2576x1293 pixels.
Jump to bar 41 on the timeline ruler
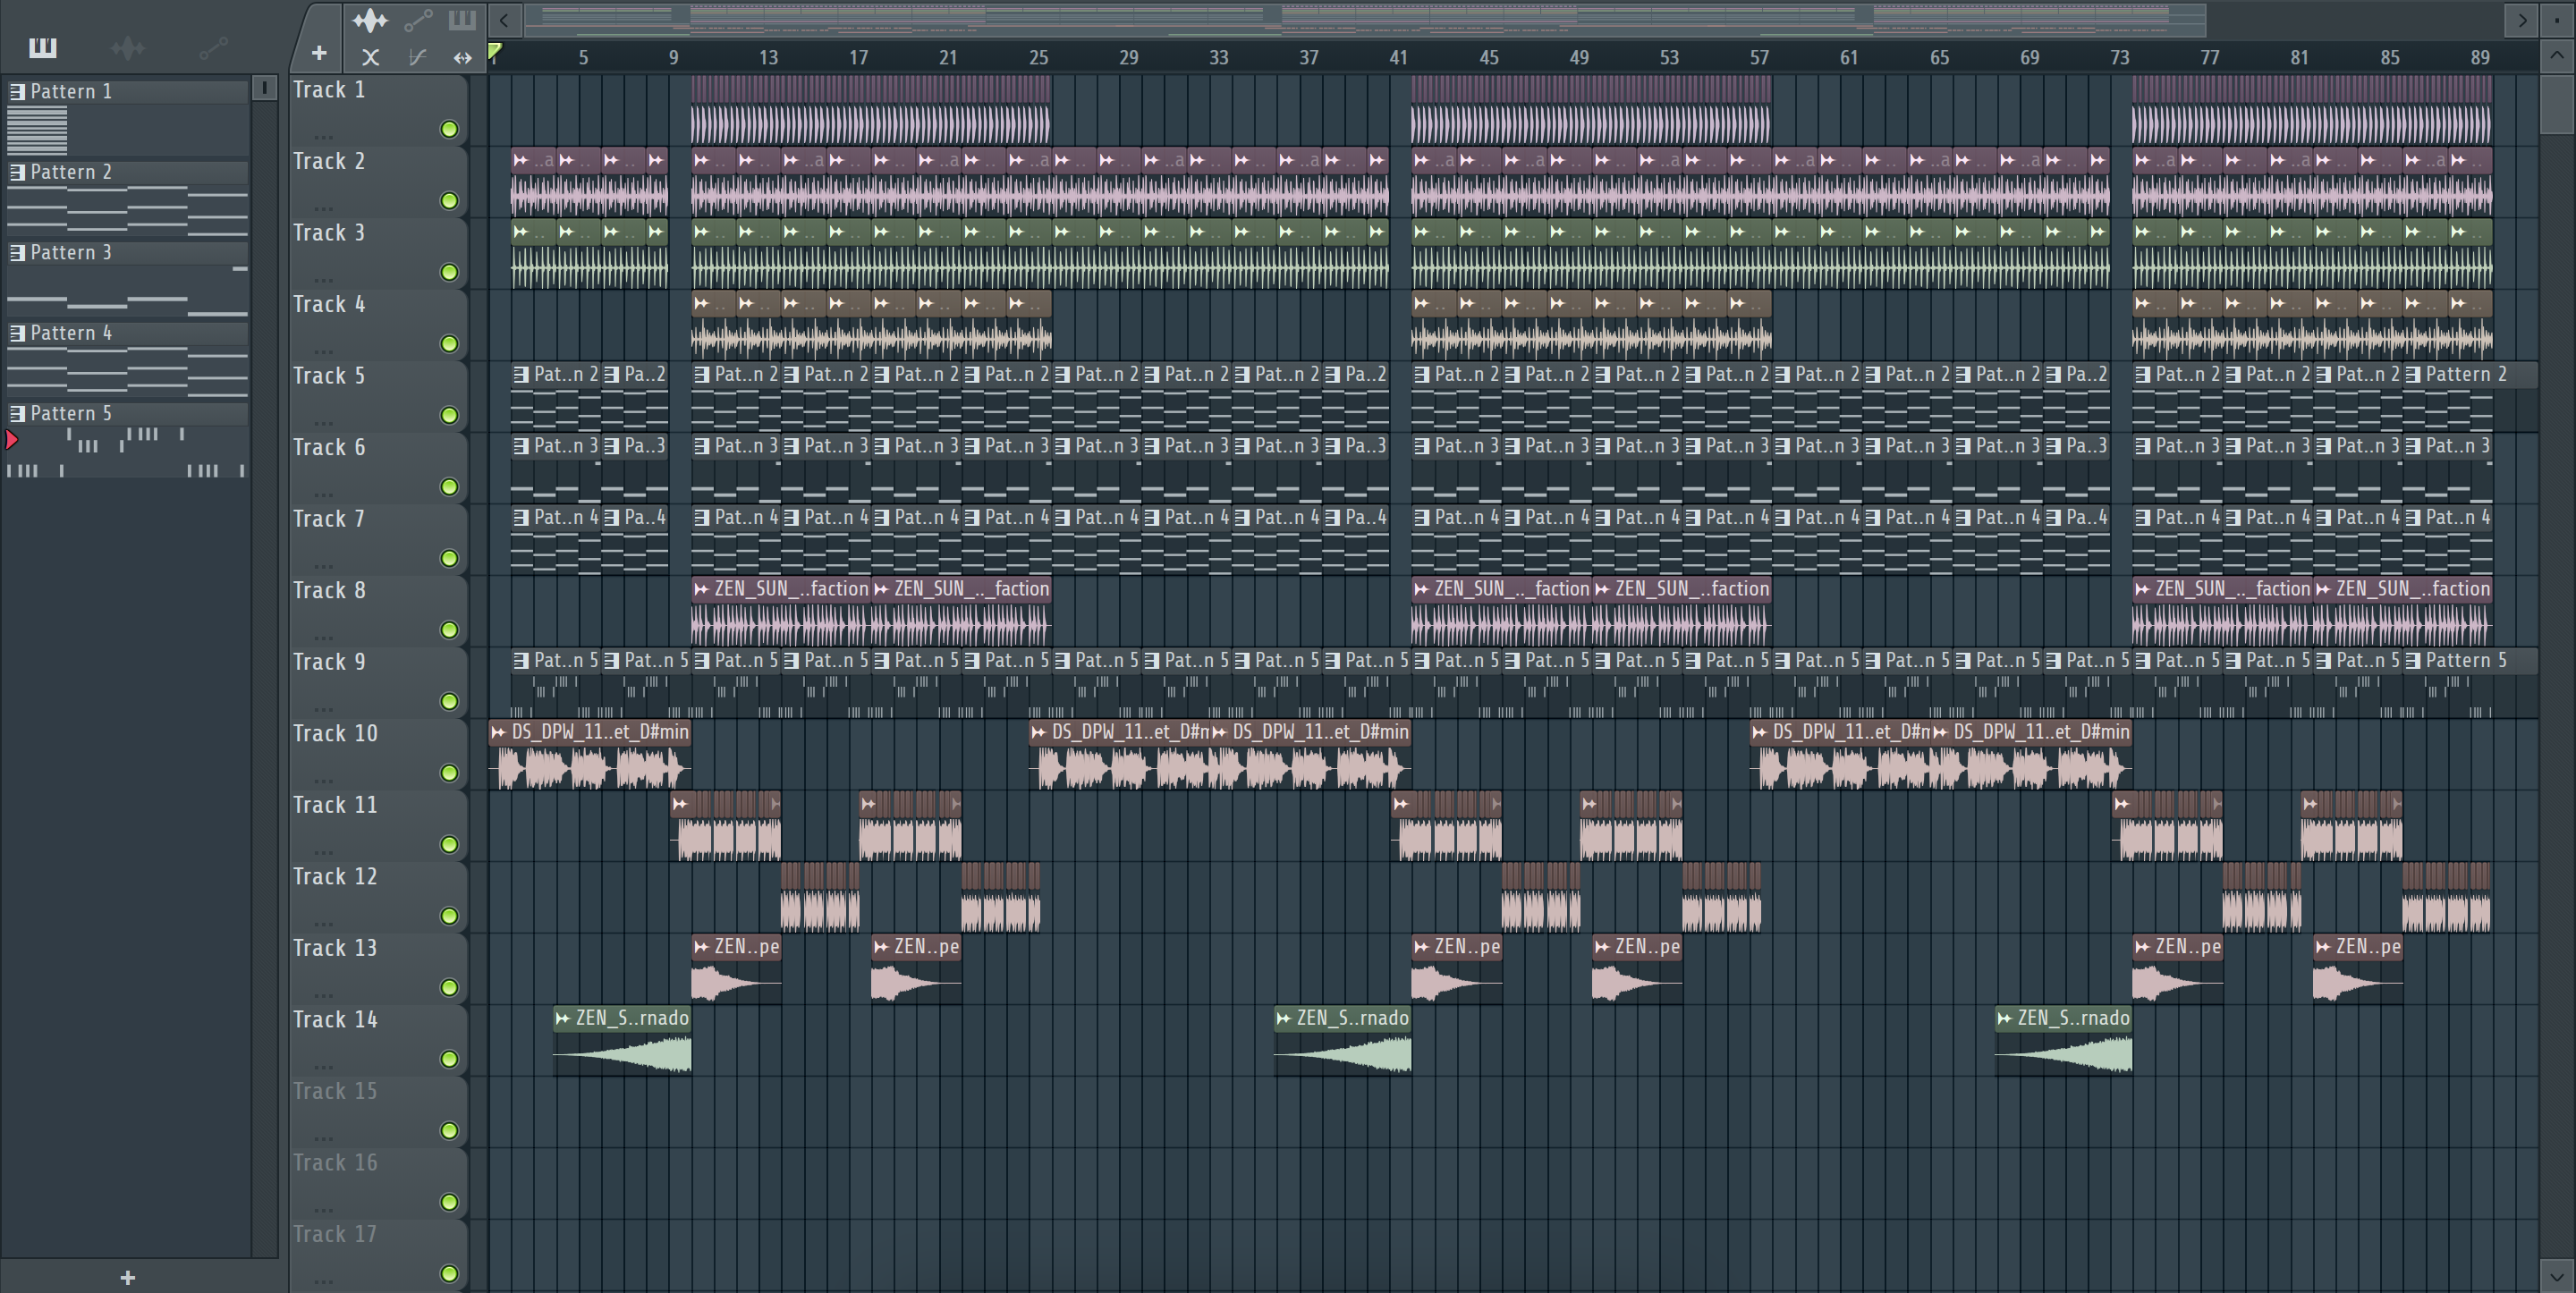pyautogui.click(x=1398, y=57)
